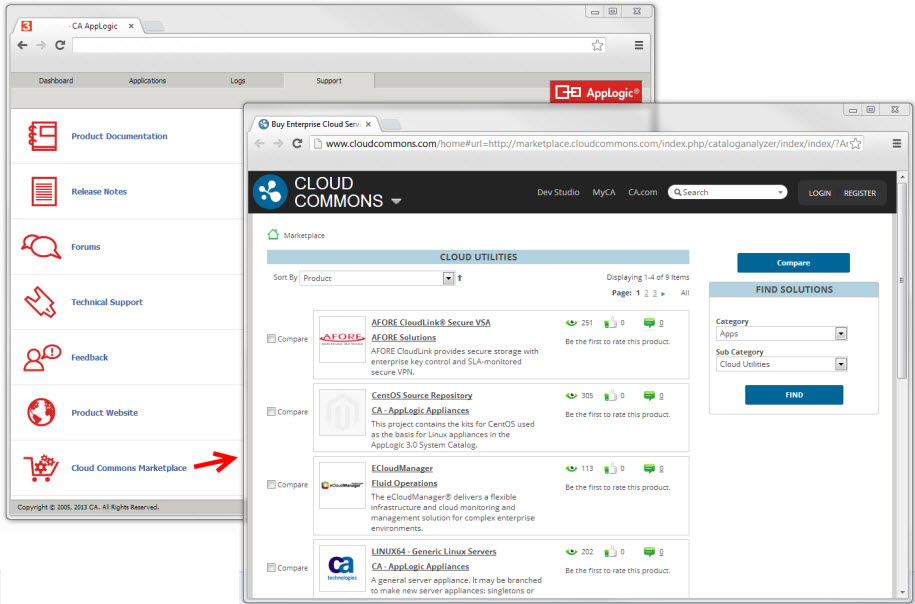Check Compare for AFORE CloudLink Secure VSA

pos(271,338)
